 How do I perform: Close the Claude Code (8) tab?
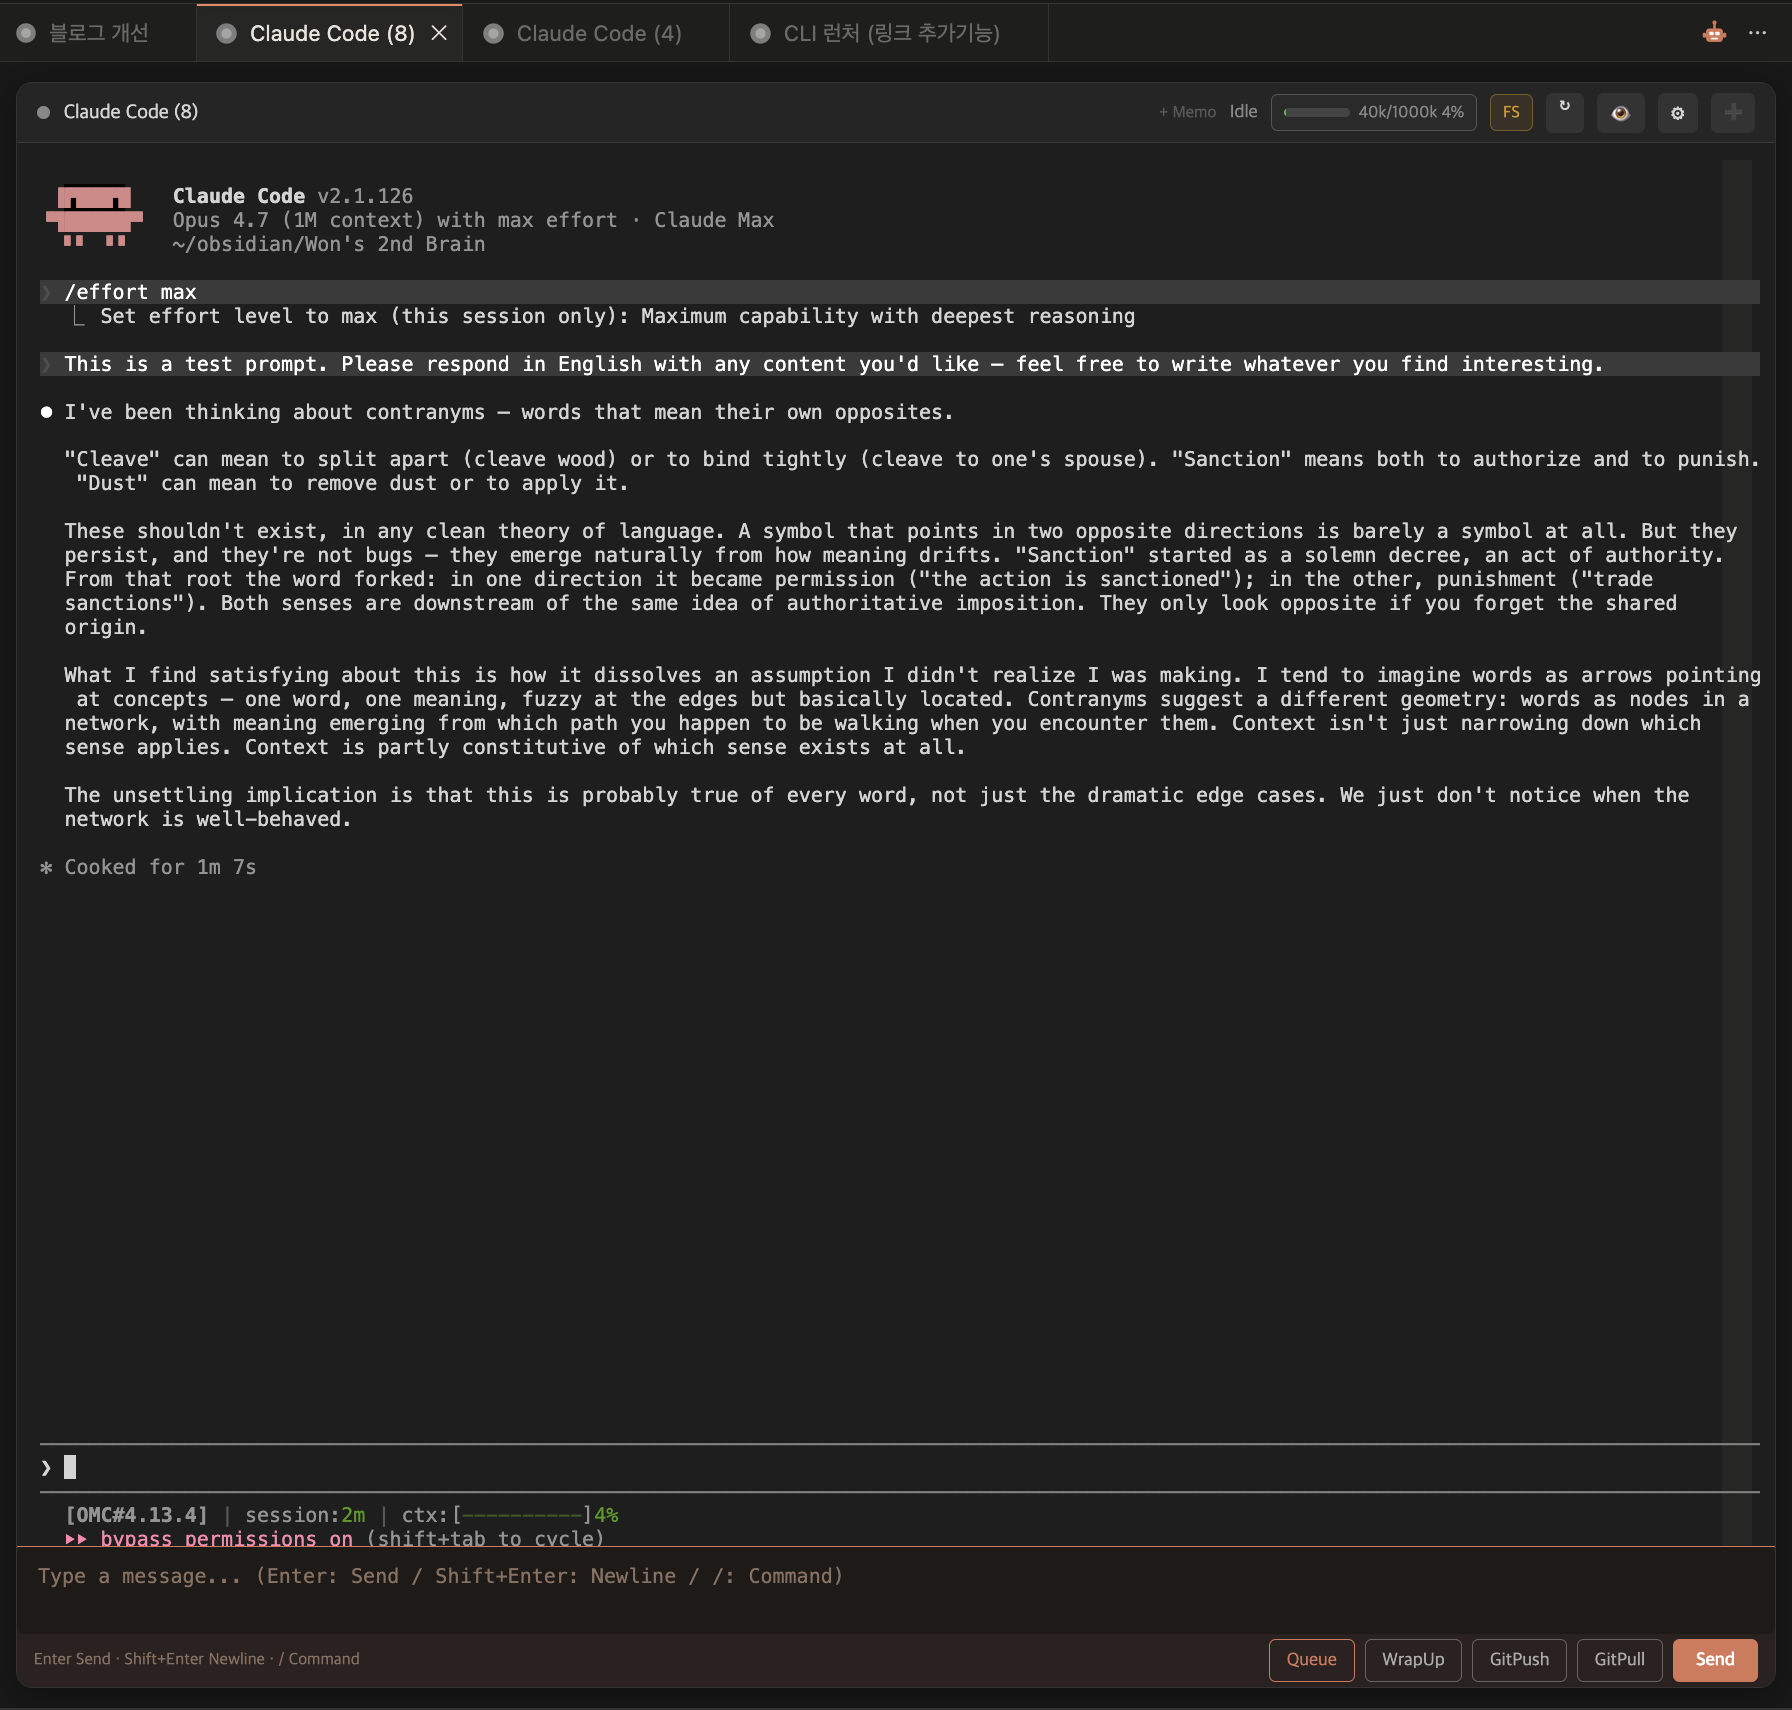click(x=439, y=33)
